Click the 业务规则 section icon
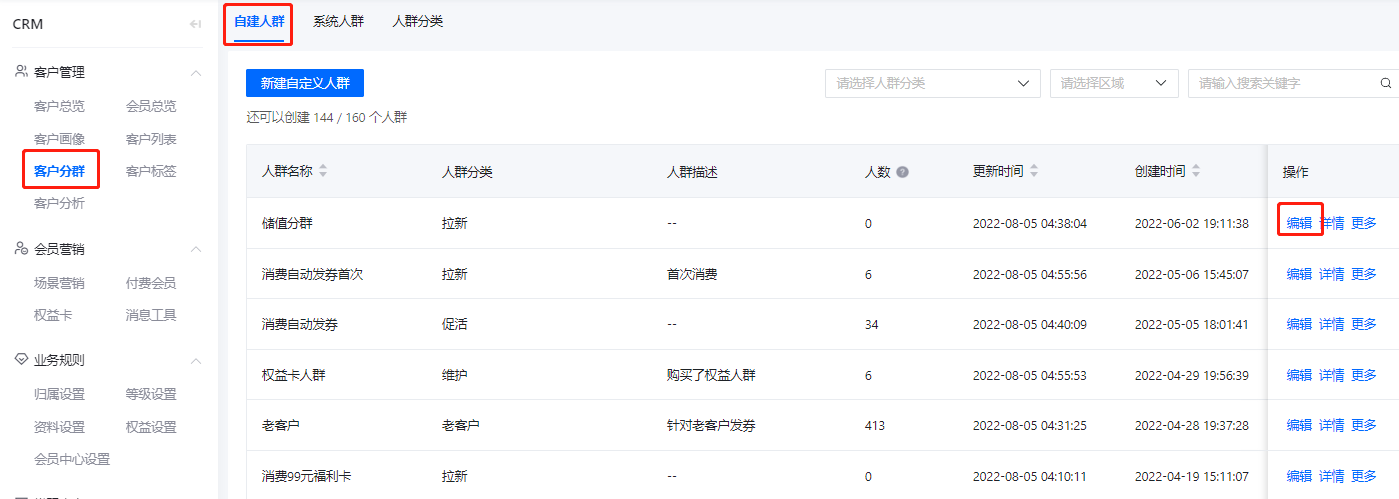 [22, 360]
